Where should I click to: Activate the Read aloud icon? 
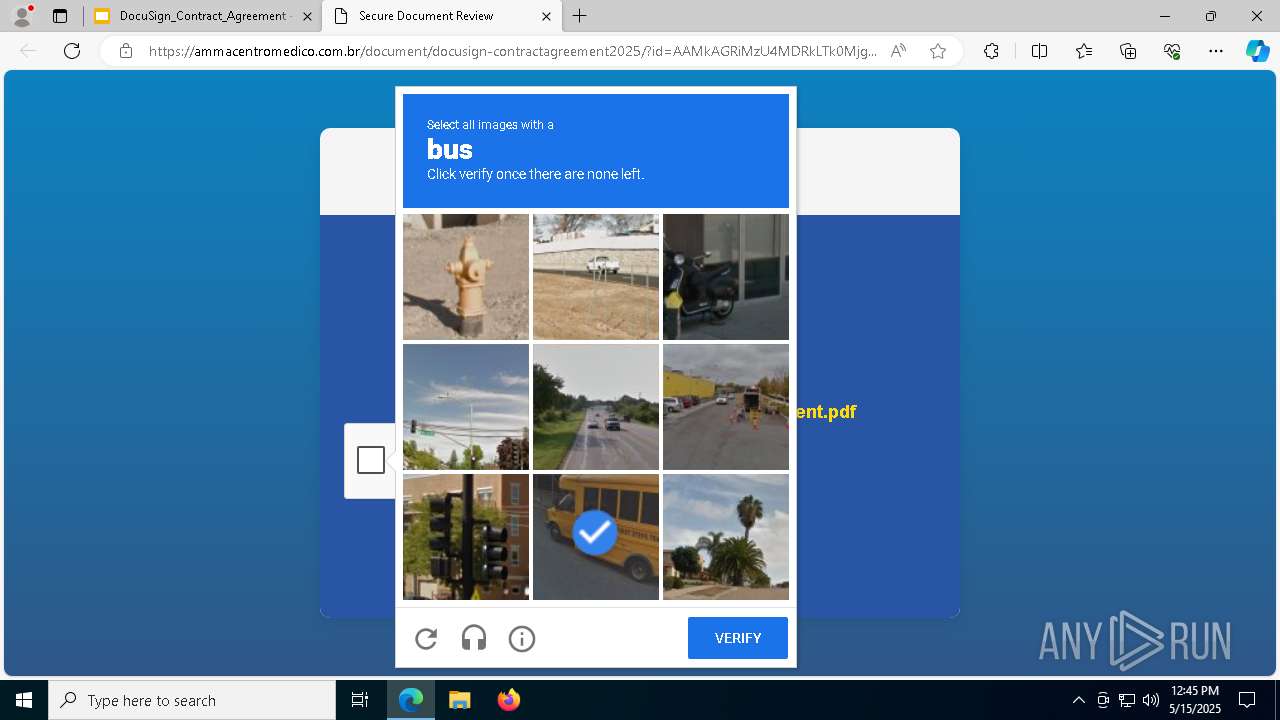tap(898, 51)
